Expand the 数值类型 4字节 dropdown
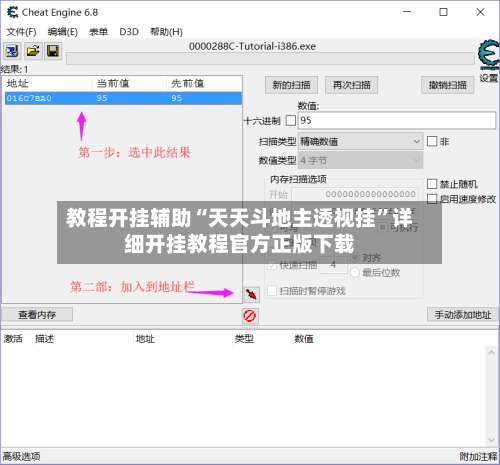Viewport: 500px width, 465px height. tap(360, 160)
